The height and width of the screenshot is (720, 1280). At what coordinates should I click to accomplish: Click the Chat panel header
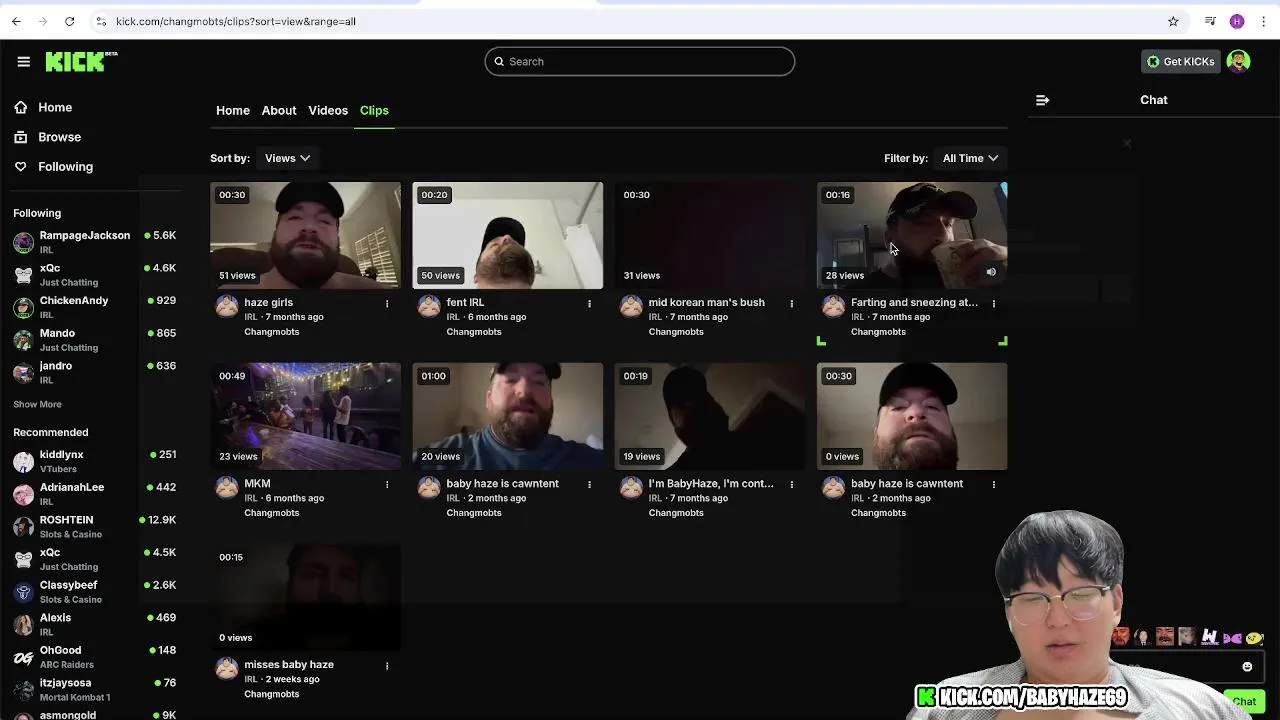pyautogui.click(x=1153, y=100)
